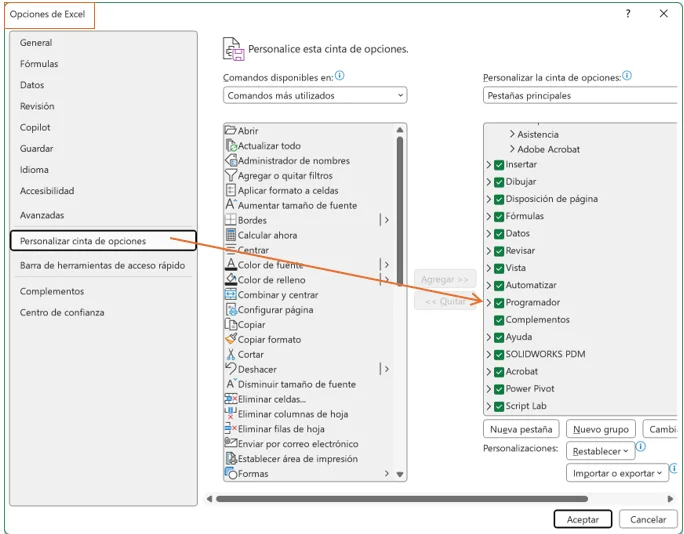Toggle the Power Pivot checkbox
Screen dimensions: 684x534
tap(499, 389)
